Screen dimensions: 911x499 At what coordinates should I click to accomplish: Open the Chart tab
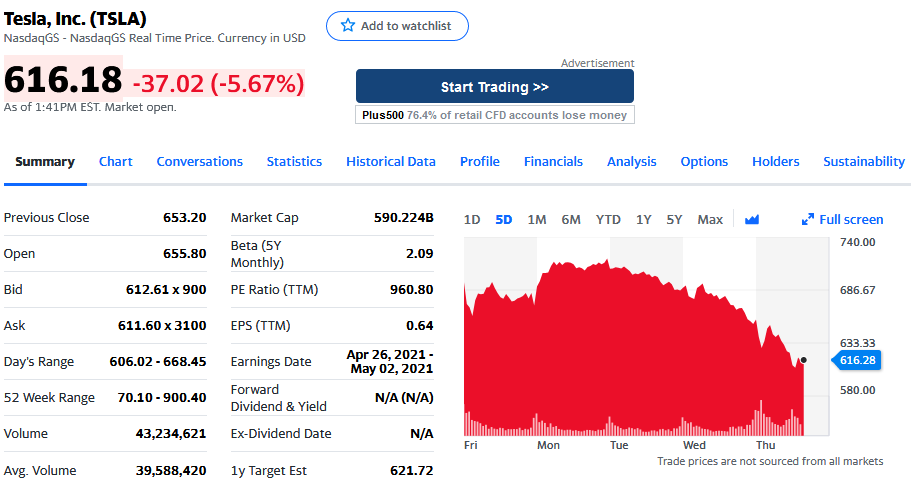(116, 162)
